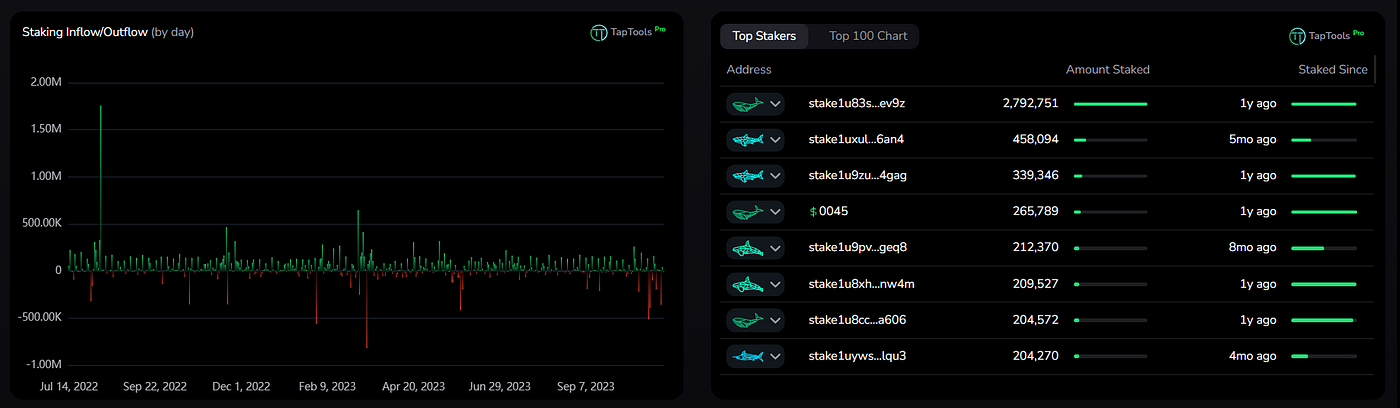Click the whale icon beside stake1u83s...ev9z
This screenshot has height=408, width=1400.
coord(746,104)
